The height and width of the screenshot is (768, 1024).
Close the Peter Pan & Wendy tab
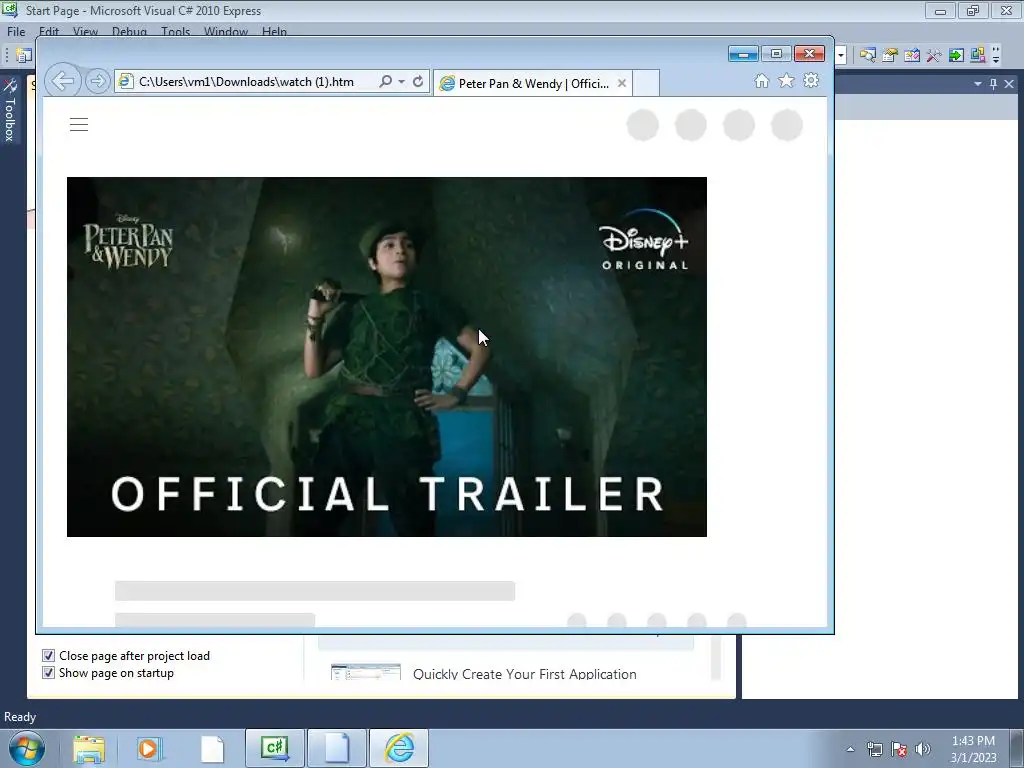pyautogui.click(x=622, y=84)
